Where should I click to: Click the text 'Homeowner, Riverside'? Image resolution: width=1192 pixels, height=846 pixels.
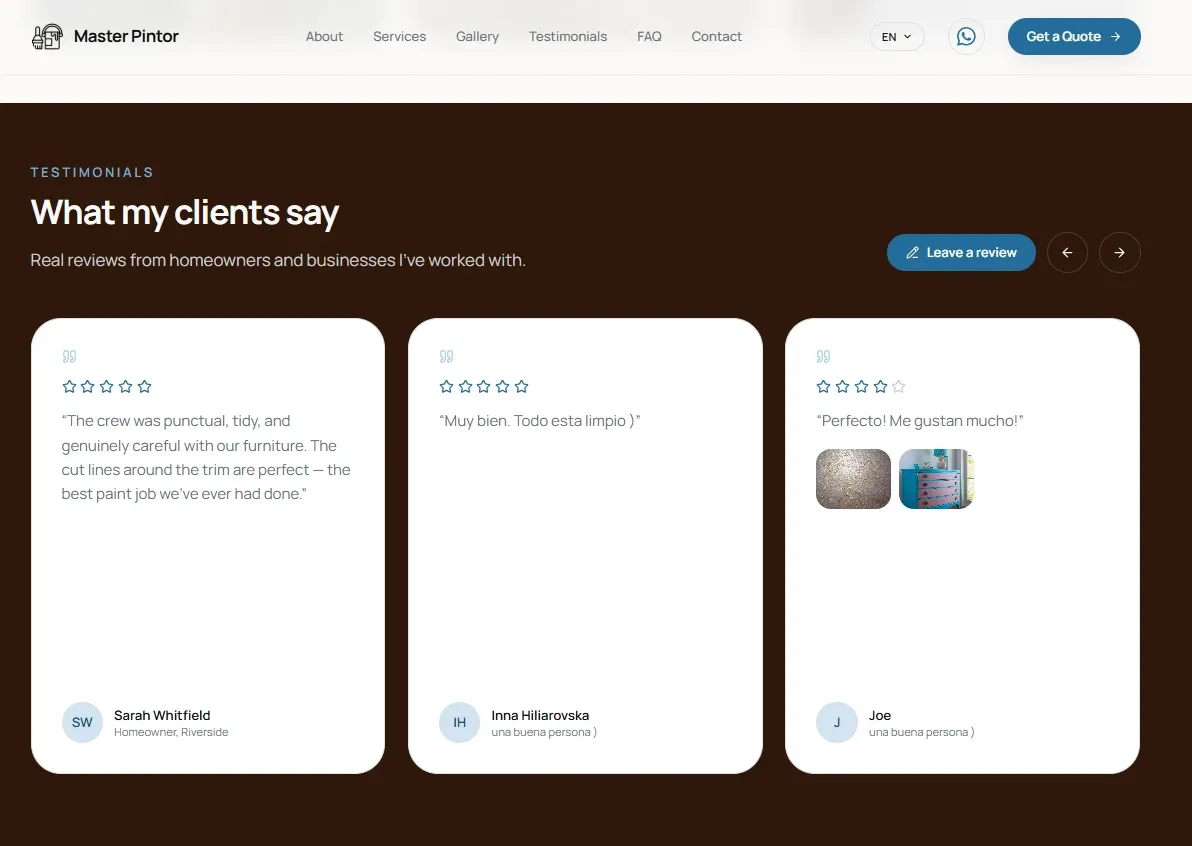tap(171, 732)
